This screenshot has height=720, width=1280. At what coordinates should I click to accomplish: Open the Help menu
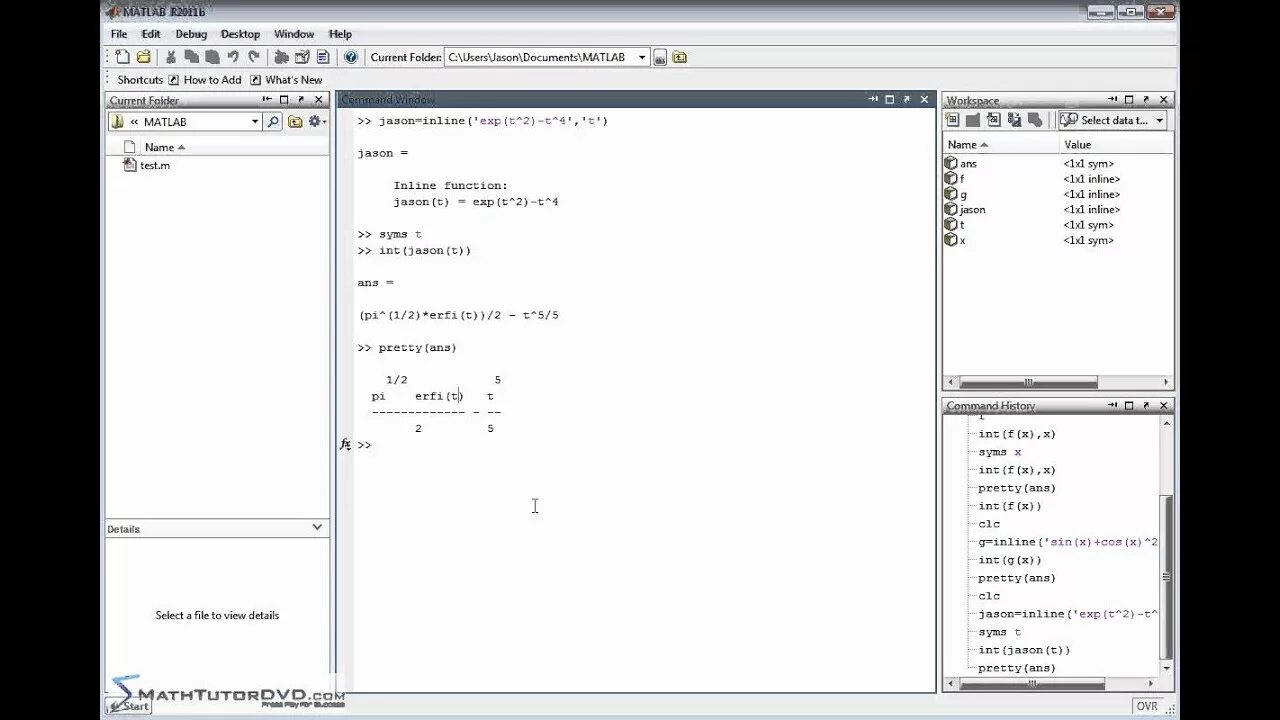point(340,34)
